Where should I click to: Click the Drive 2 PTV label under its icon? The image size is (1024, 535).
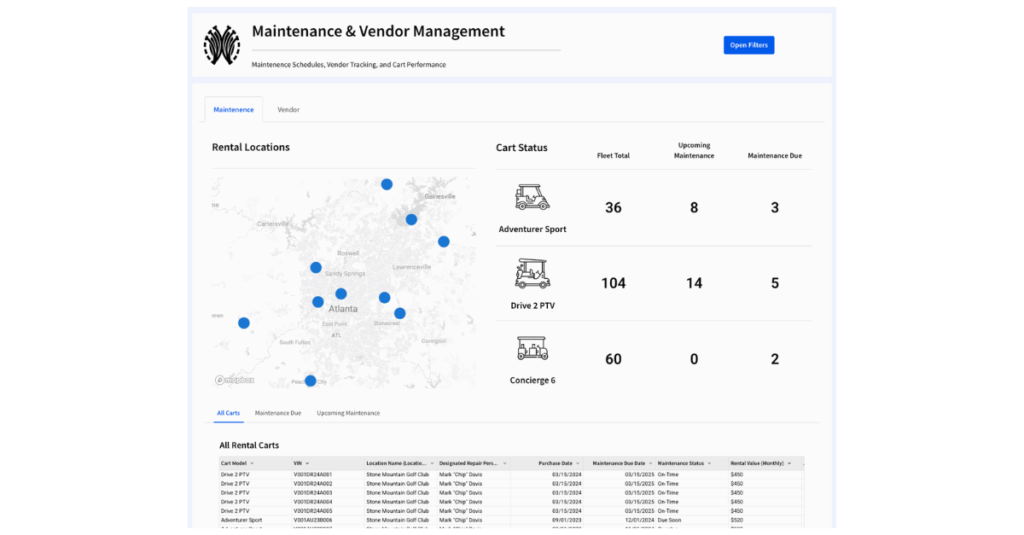(532, 306)
